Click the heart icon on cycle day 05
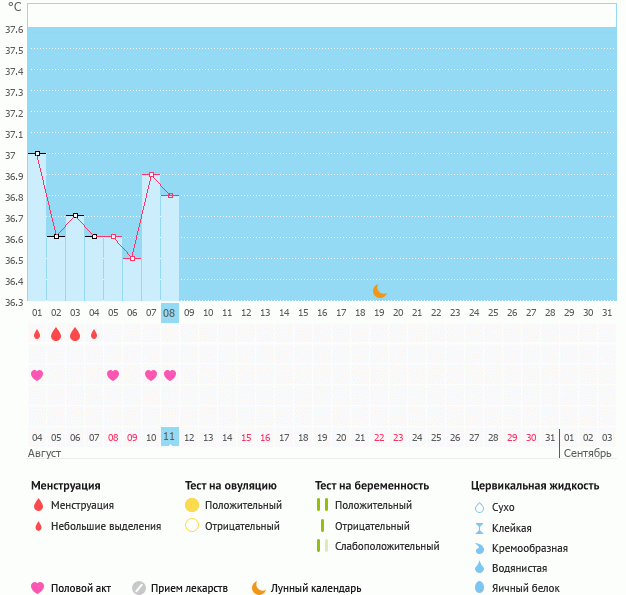626x595 pixels. pyautogui.click(x=113, y=375)
